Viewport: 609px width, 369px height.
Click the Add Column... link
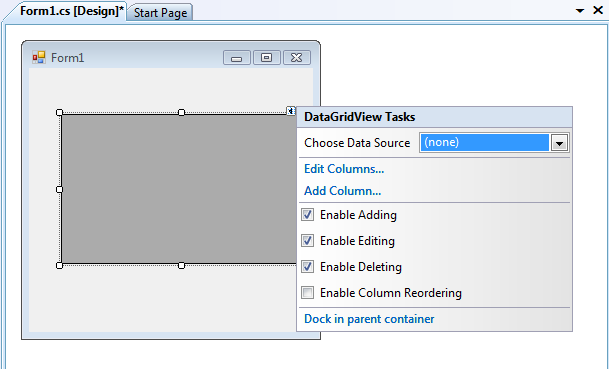343,191
